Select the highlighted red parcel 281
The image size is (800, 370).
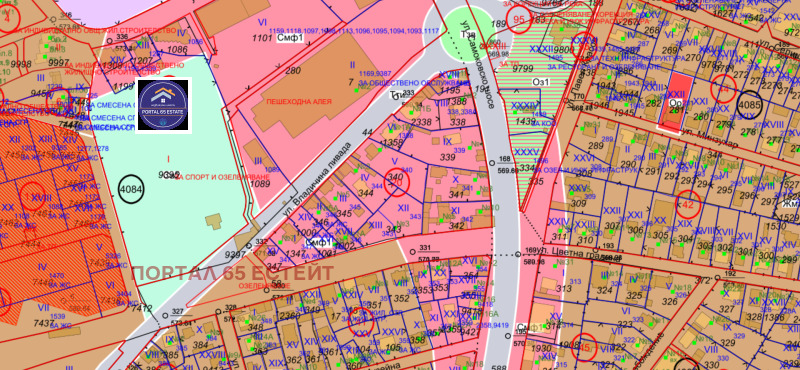point(677,102)
